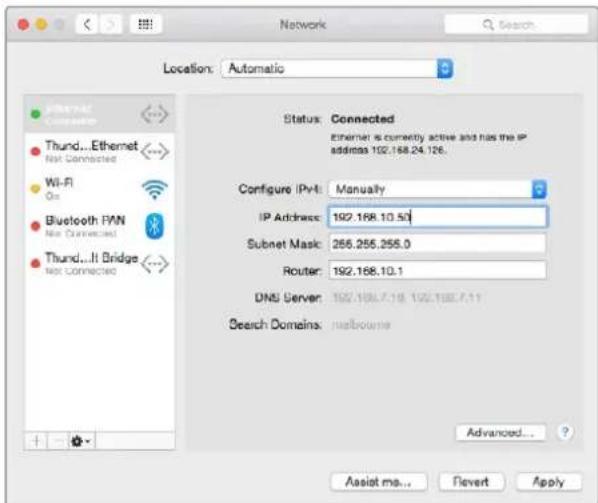Viewport: 598px width, 503px height.
Task: Click the Advanced... button
Action: point(500,432)
